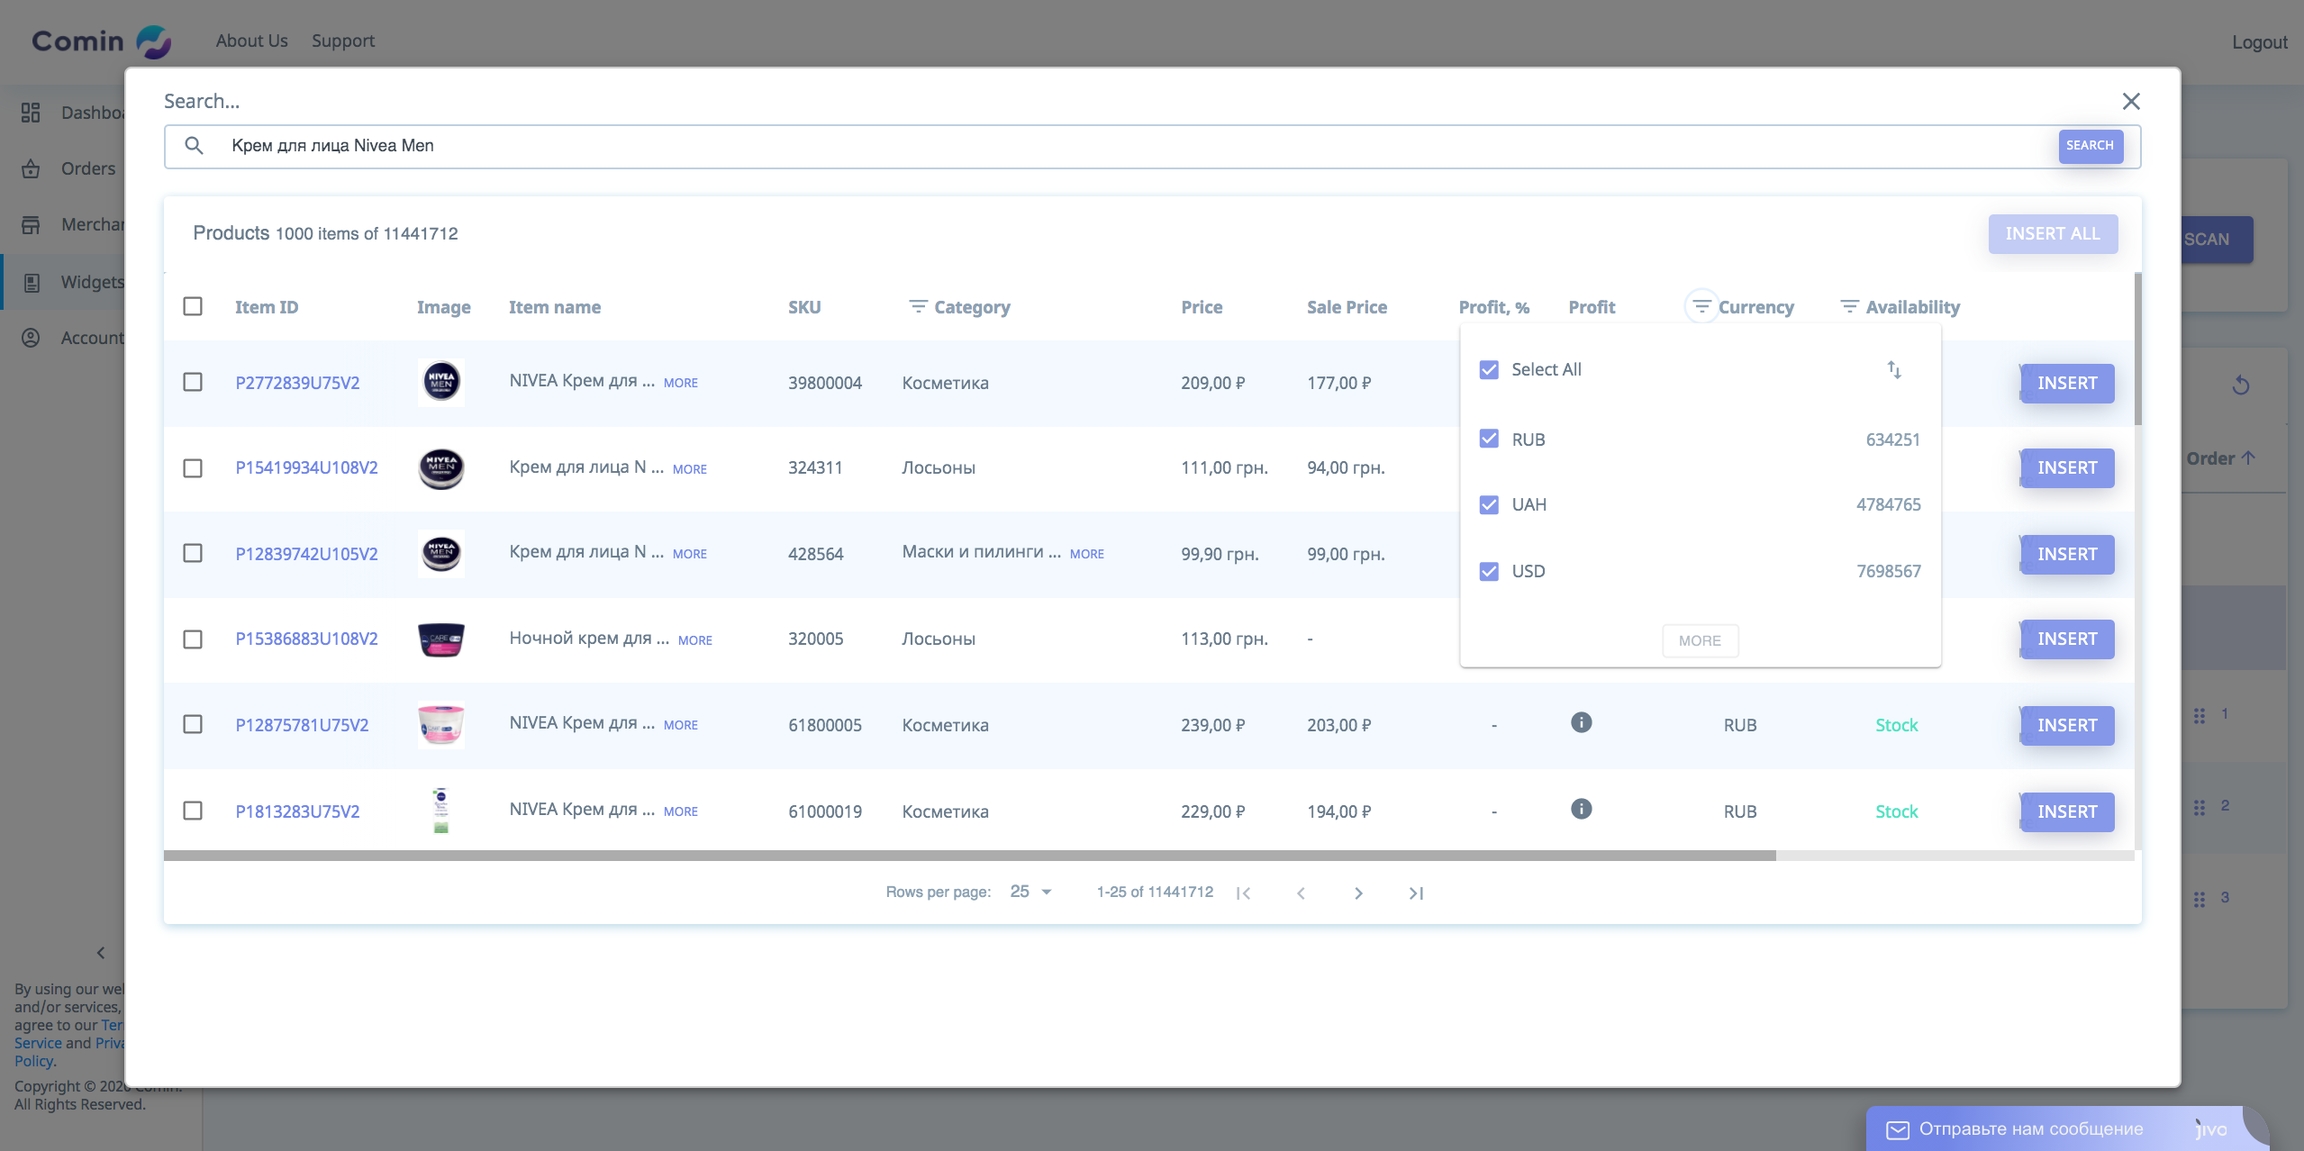Select Orders in the sidebar menu

pyautogui.click(x=88, y=168)
